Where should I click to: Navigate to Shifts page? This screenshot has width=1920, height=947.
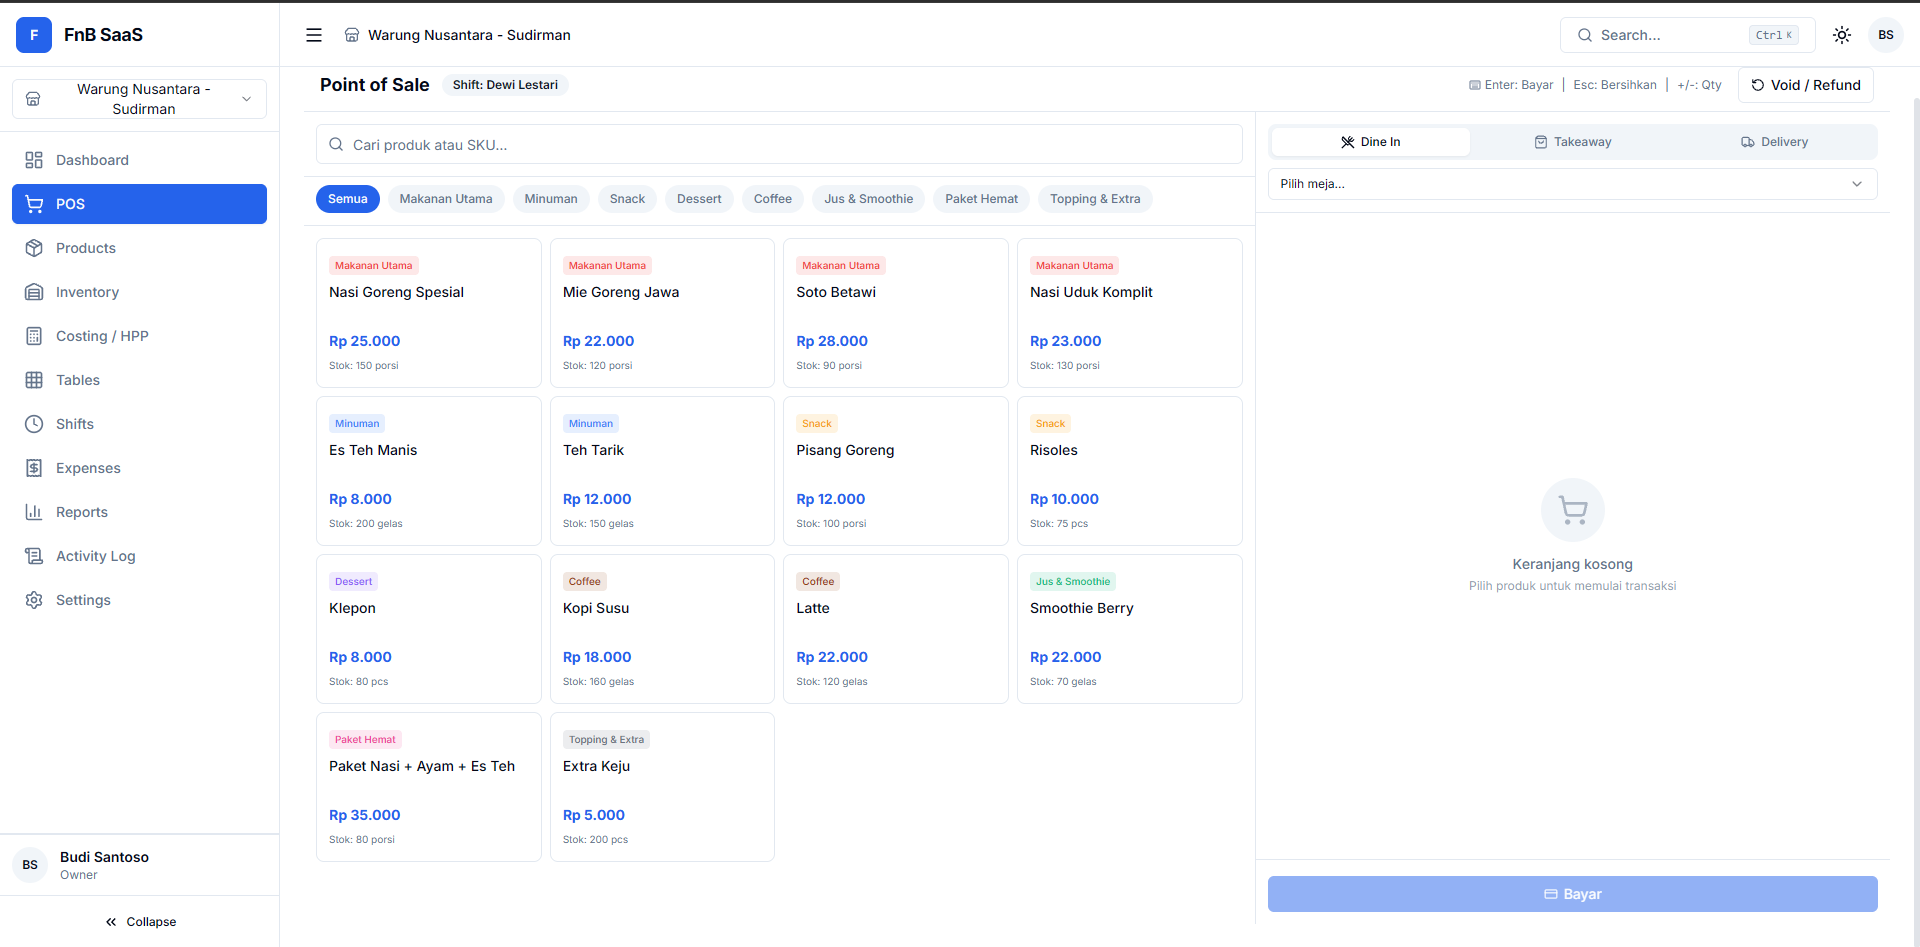click(x=75, y=424)
